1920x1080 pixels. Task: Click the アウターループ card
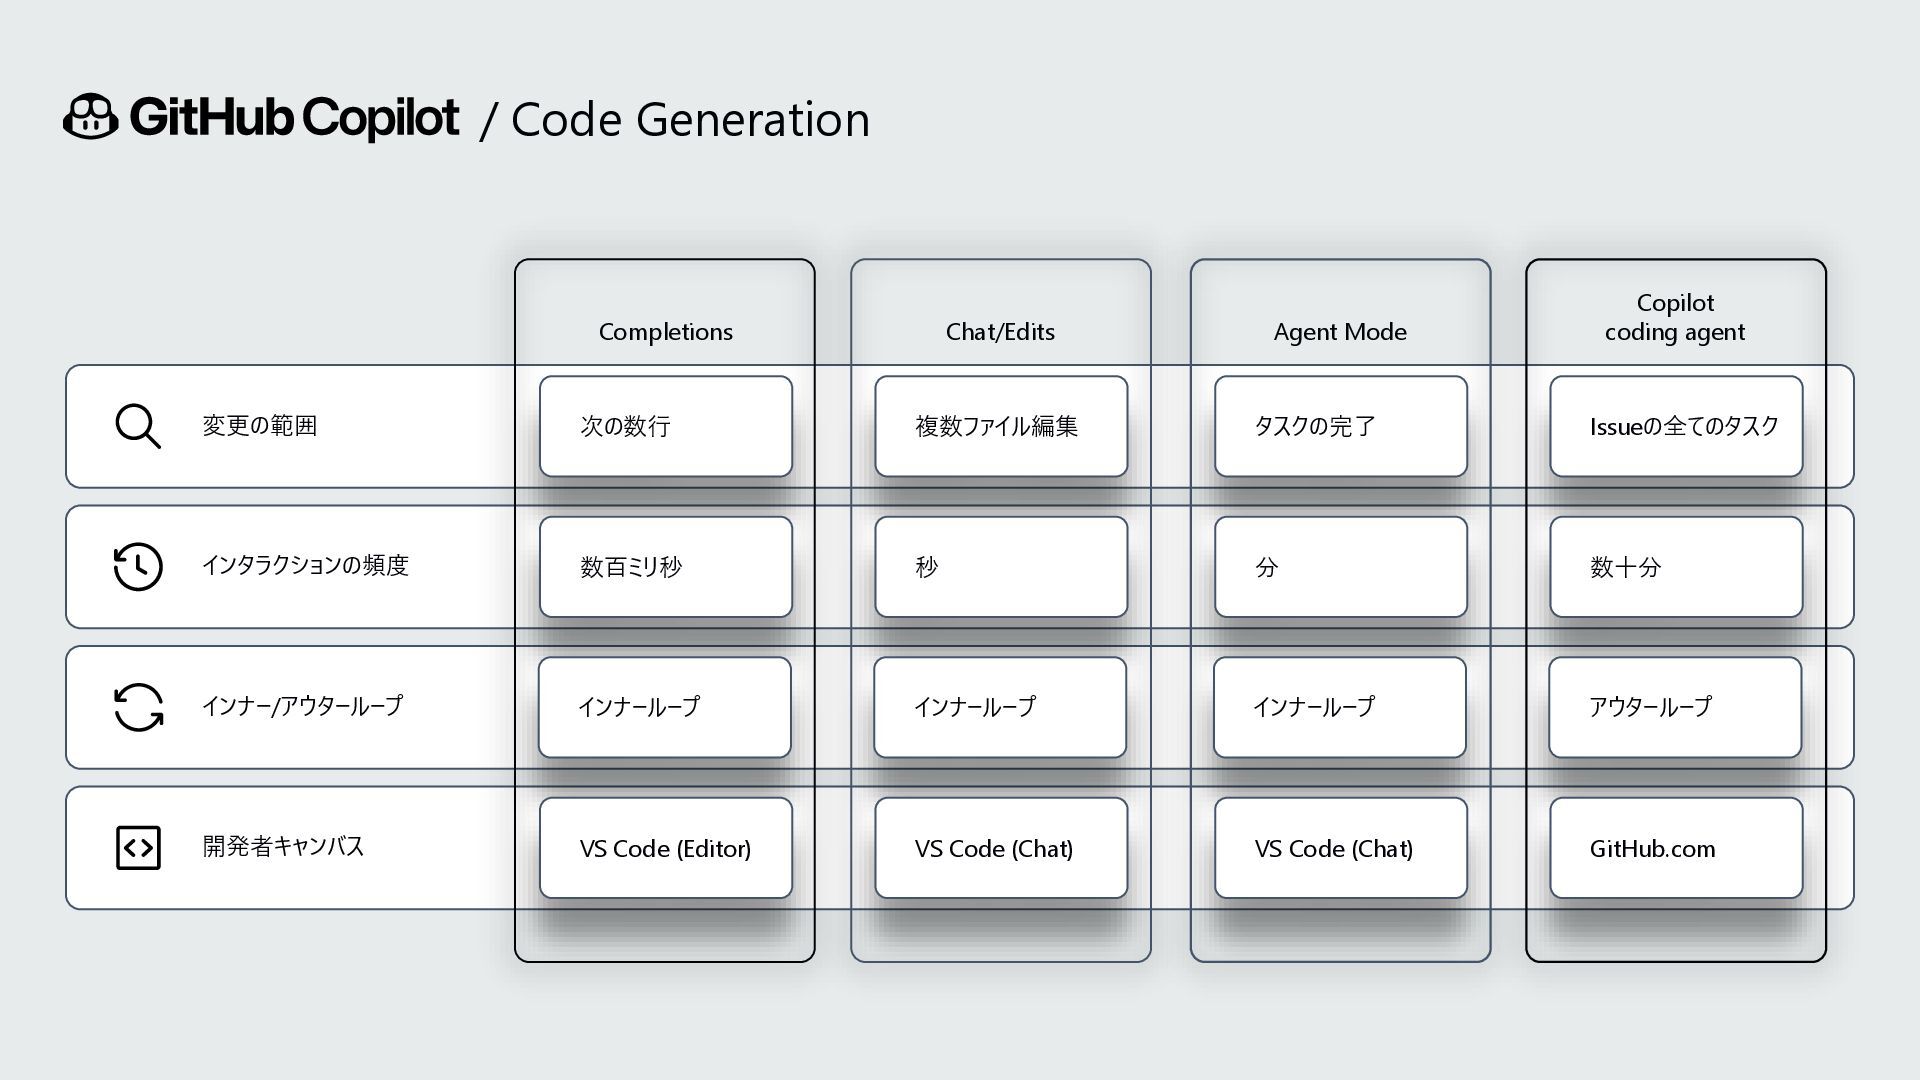[x=1675, y=707]
